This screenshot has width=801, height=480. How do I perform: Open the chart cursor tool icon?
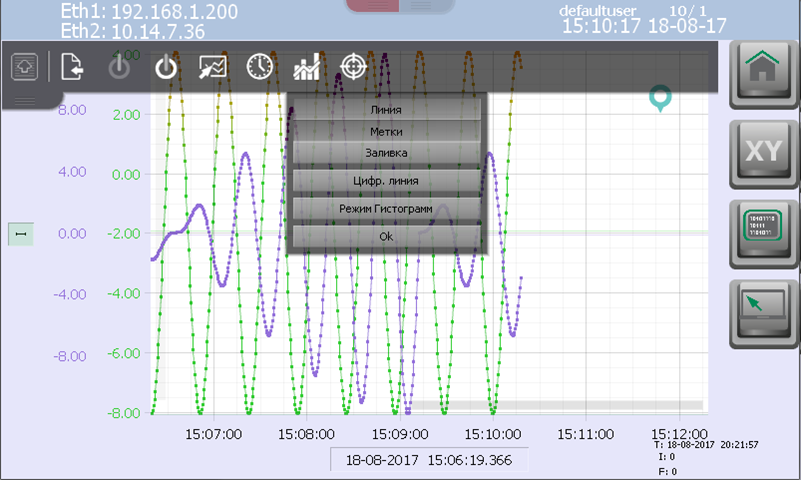coord(213,67)
